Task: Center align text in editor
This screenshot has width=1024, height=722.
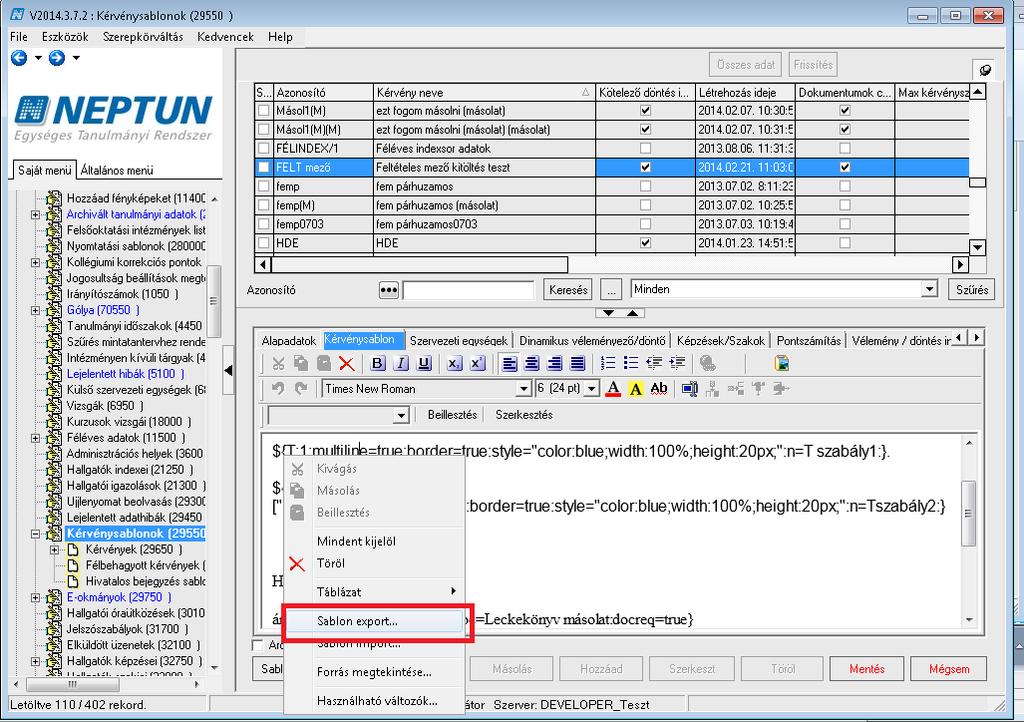Action: [532, 364]
